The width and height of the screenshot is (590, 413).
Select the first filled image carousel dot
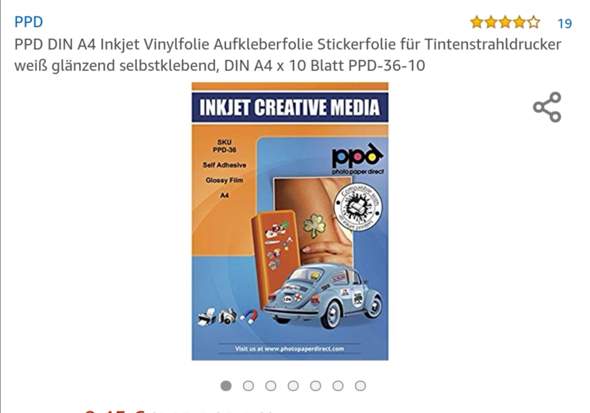coord(226,386)
